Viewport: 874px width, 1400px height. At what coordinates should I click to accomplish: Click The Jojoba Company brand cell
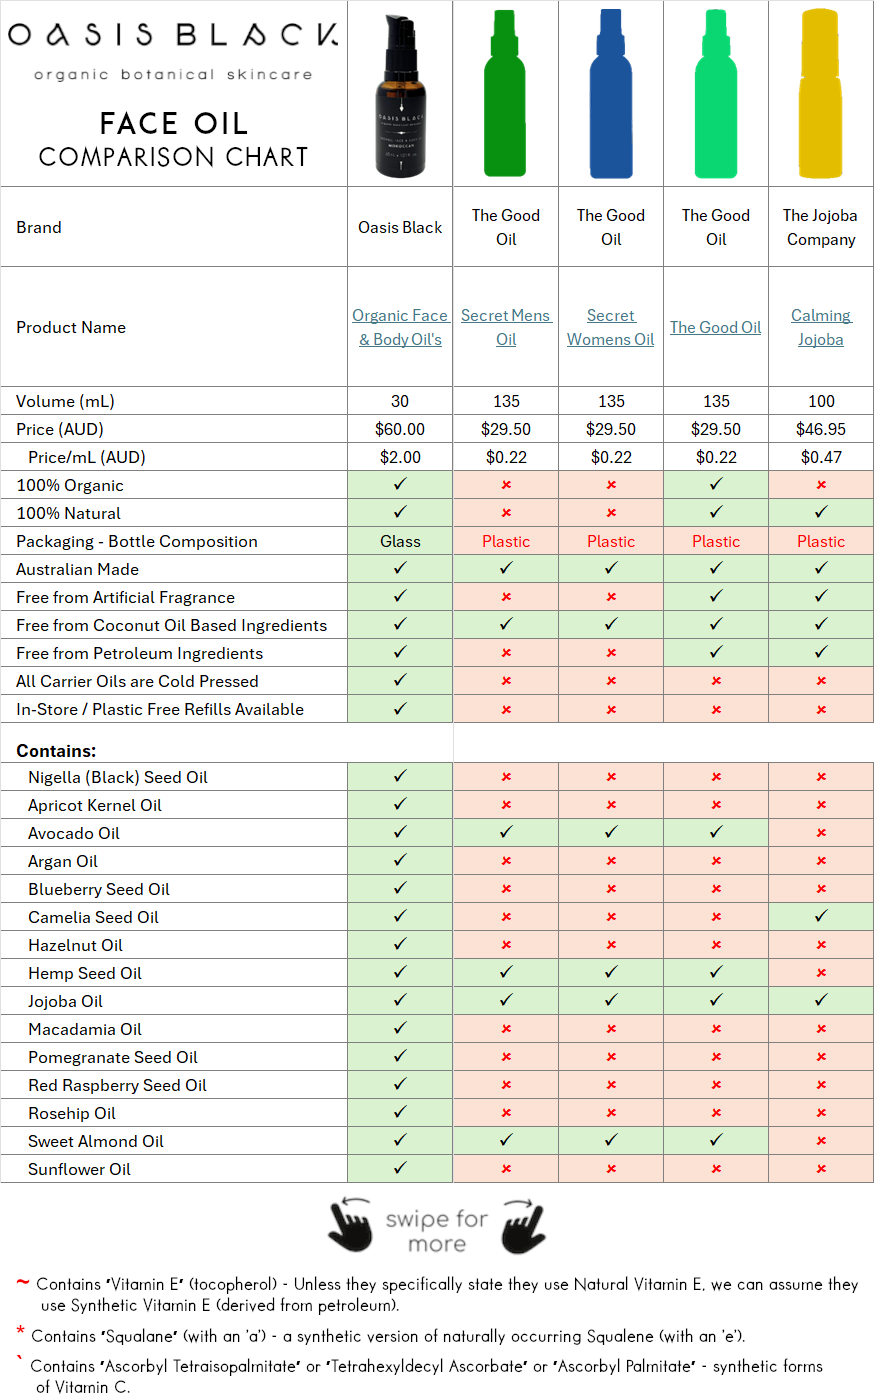[x=821, y=227]
